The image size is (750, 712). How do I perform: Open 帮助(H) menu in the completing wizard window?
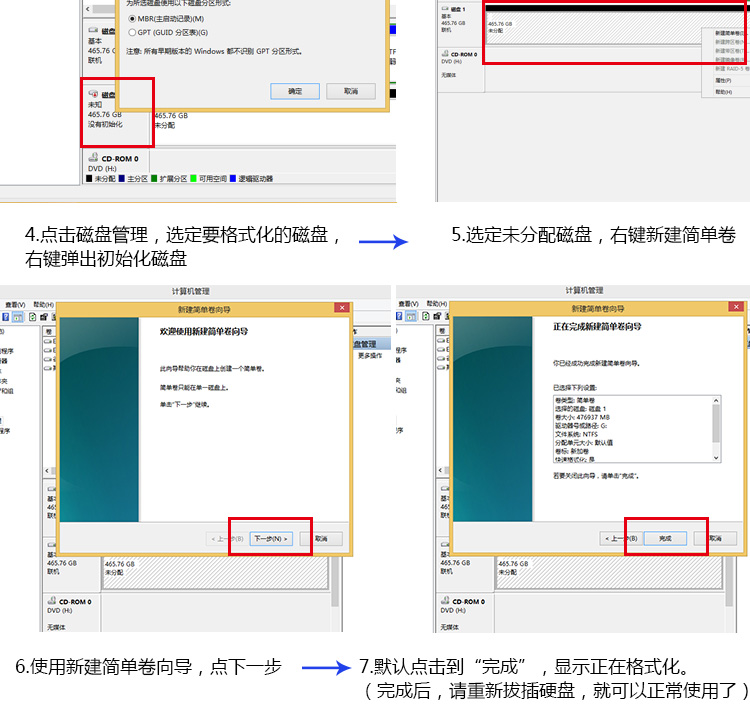click(437, 304)
